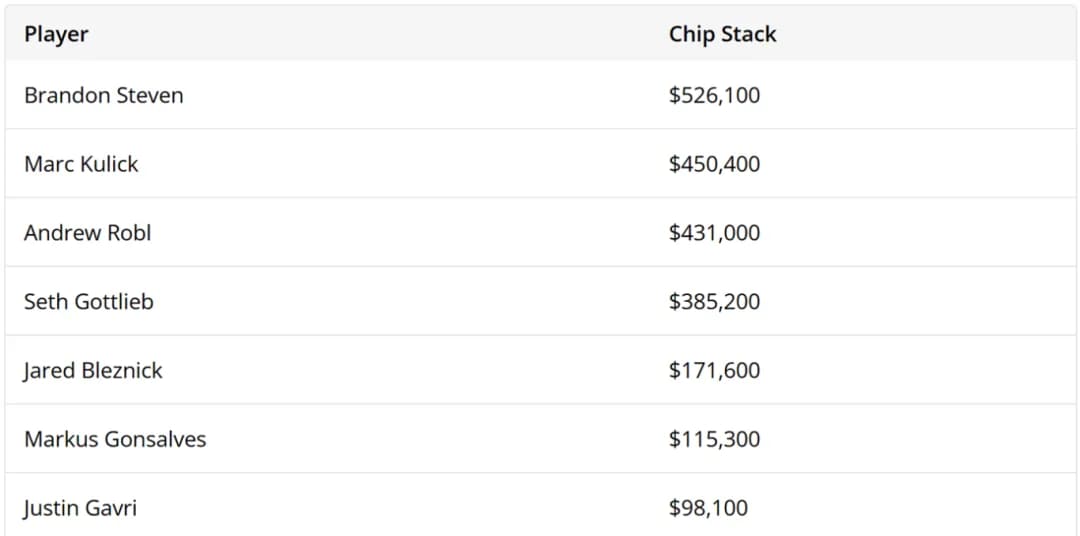Click the Player column header

[x=56, y=34]
